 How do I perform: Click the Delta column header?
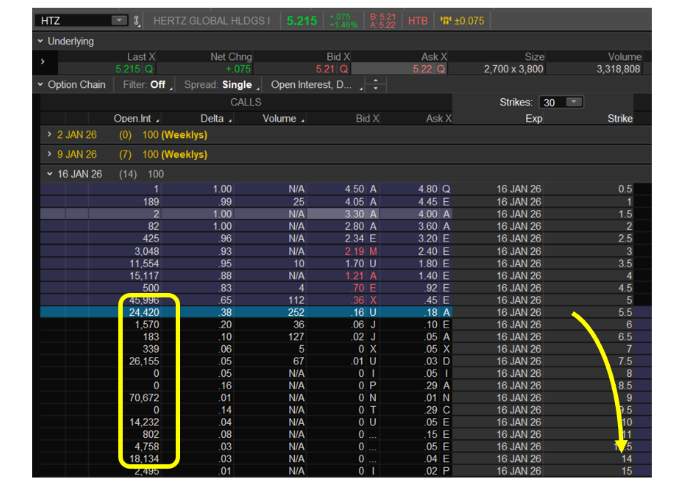pos(212,118)
